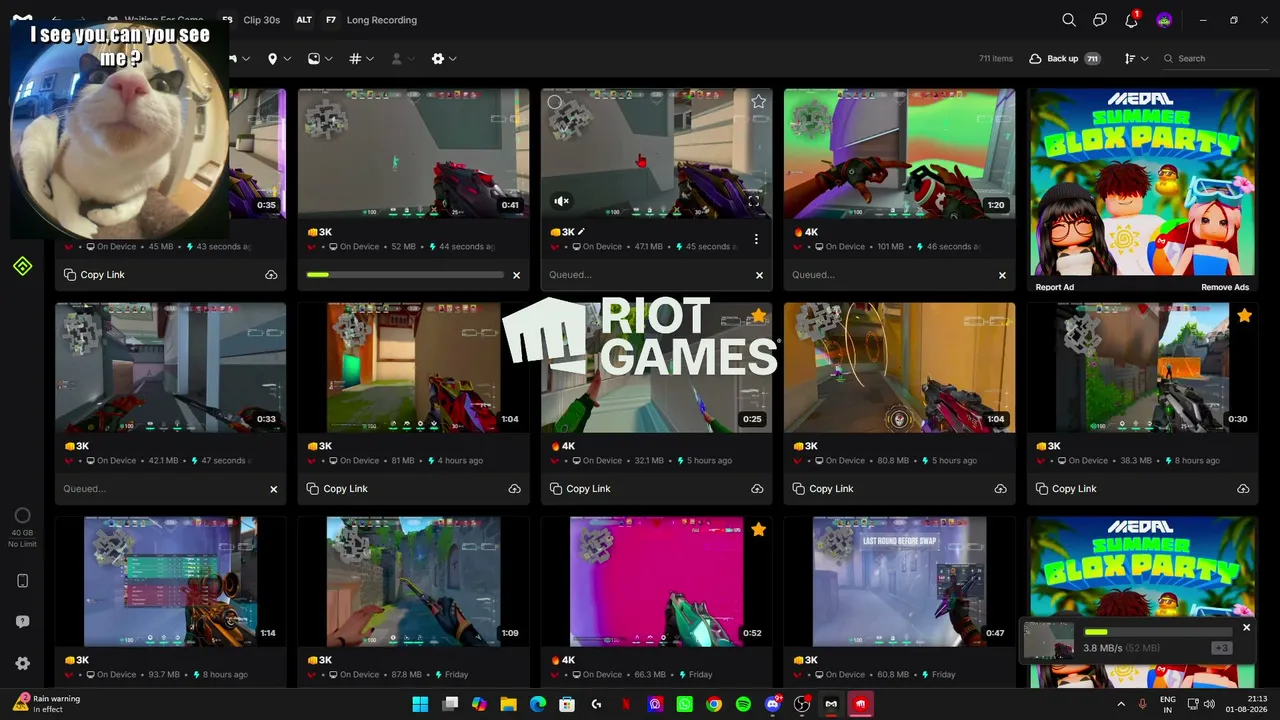Viewport: 1280px width, 720px height.
Task: Open WhatsApp from the taskbar
Action: [x=684, y=704]
